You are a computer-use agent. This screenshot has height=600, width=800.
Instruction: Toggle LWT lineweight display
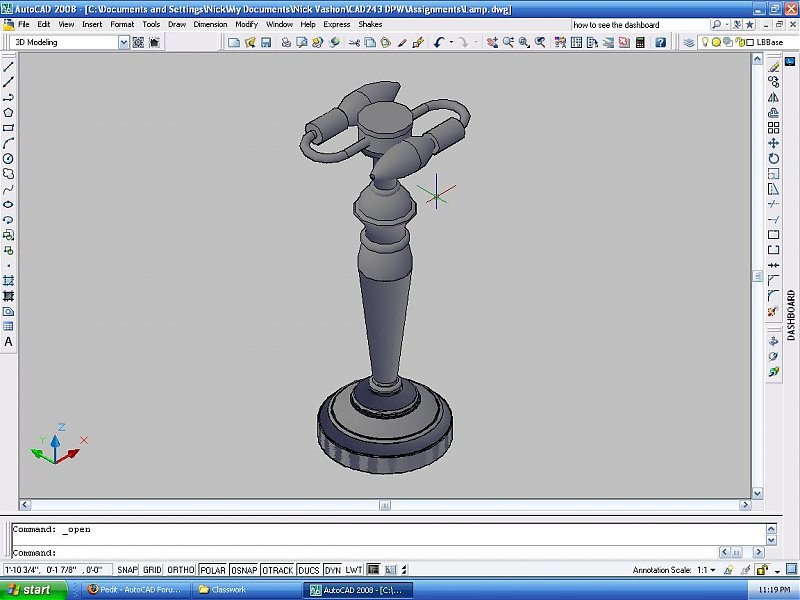pyautogui.click(x=354, y=570)
